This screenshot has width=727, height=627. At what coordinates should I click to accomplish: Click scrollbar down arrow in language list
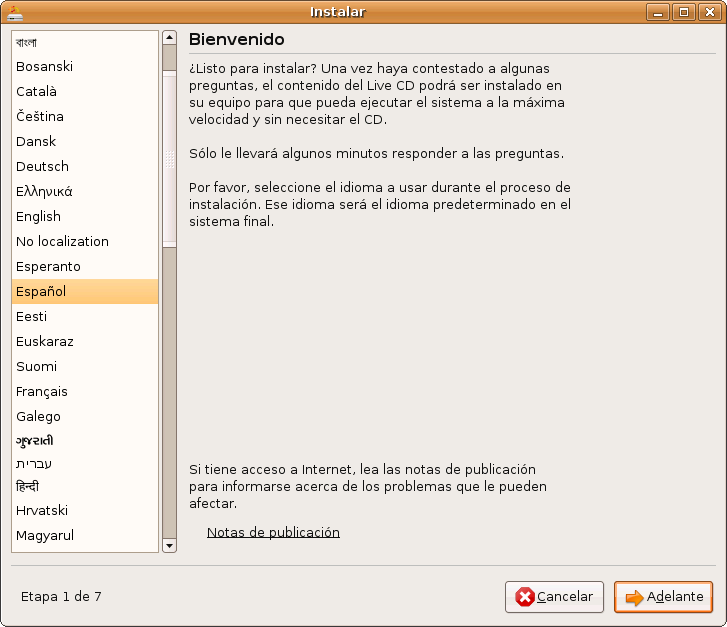point(170,546)
